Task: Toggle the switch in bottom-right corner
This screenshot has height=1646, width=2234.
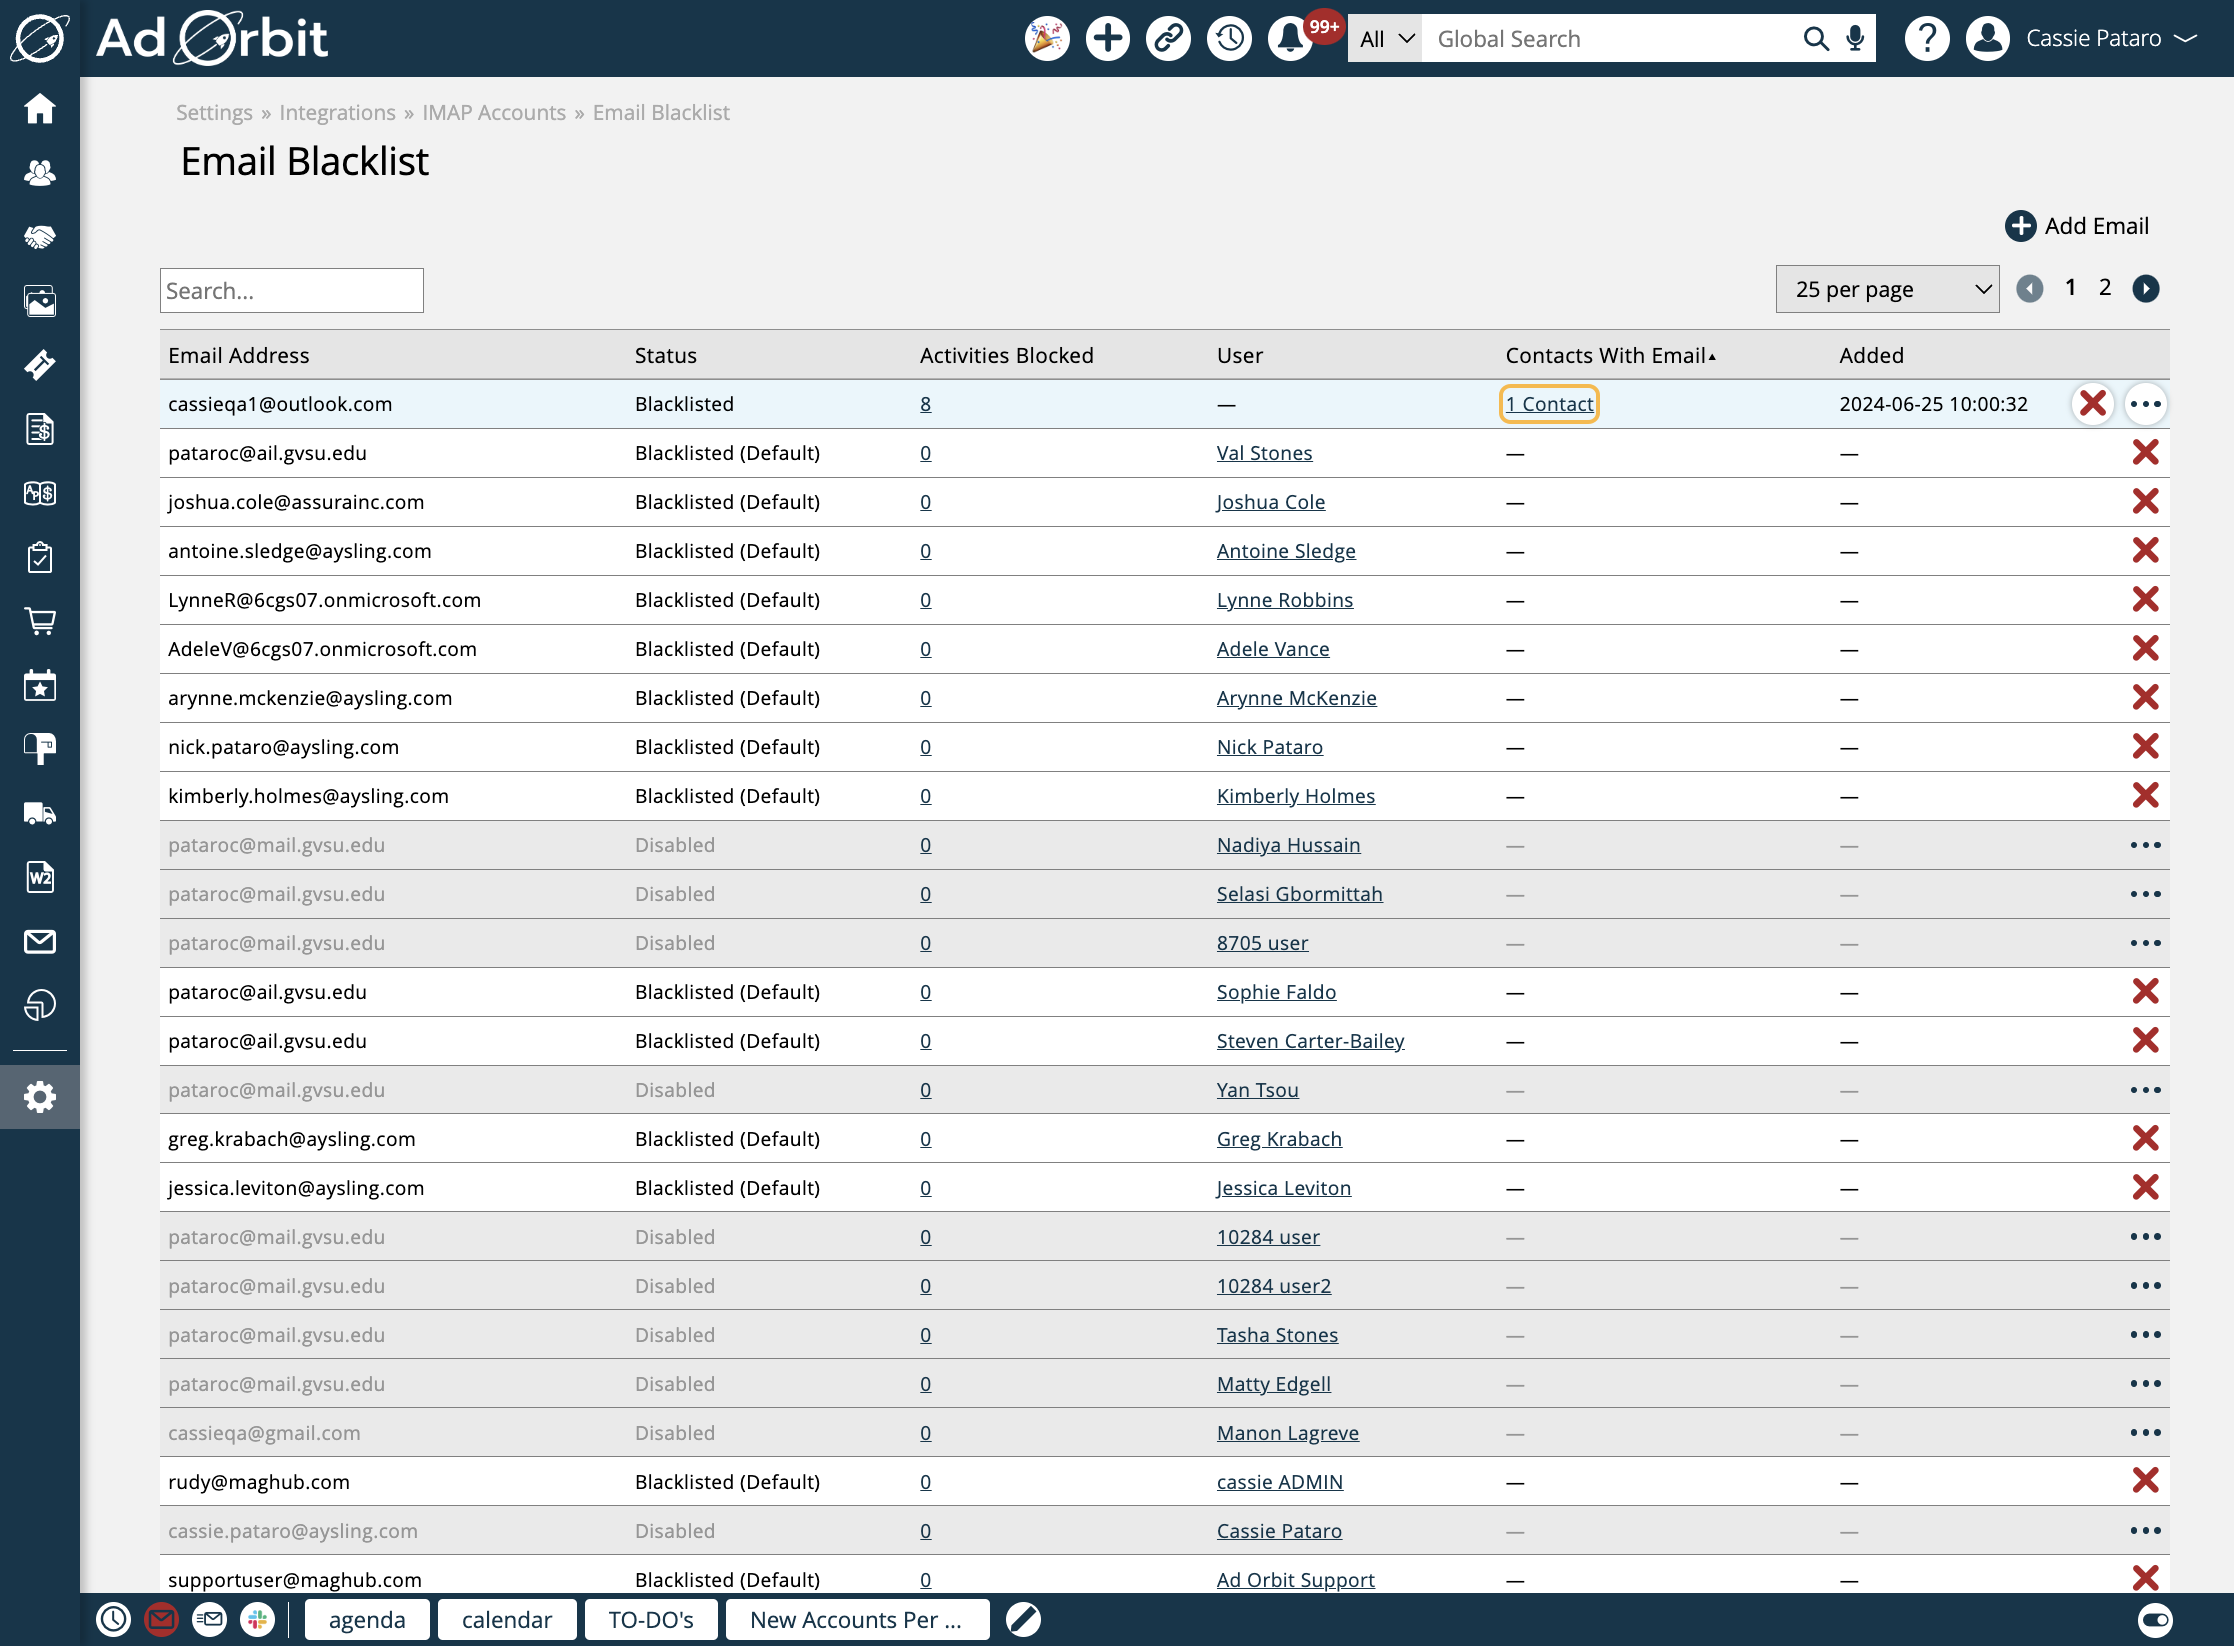Action: point(2155,1619)
